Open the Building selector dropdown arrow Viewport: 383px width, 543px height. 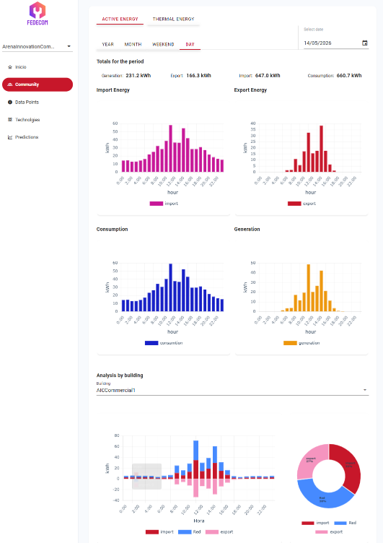coord(365,390)
